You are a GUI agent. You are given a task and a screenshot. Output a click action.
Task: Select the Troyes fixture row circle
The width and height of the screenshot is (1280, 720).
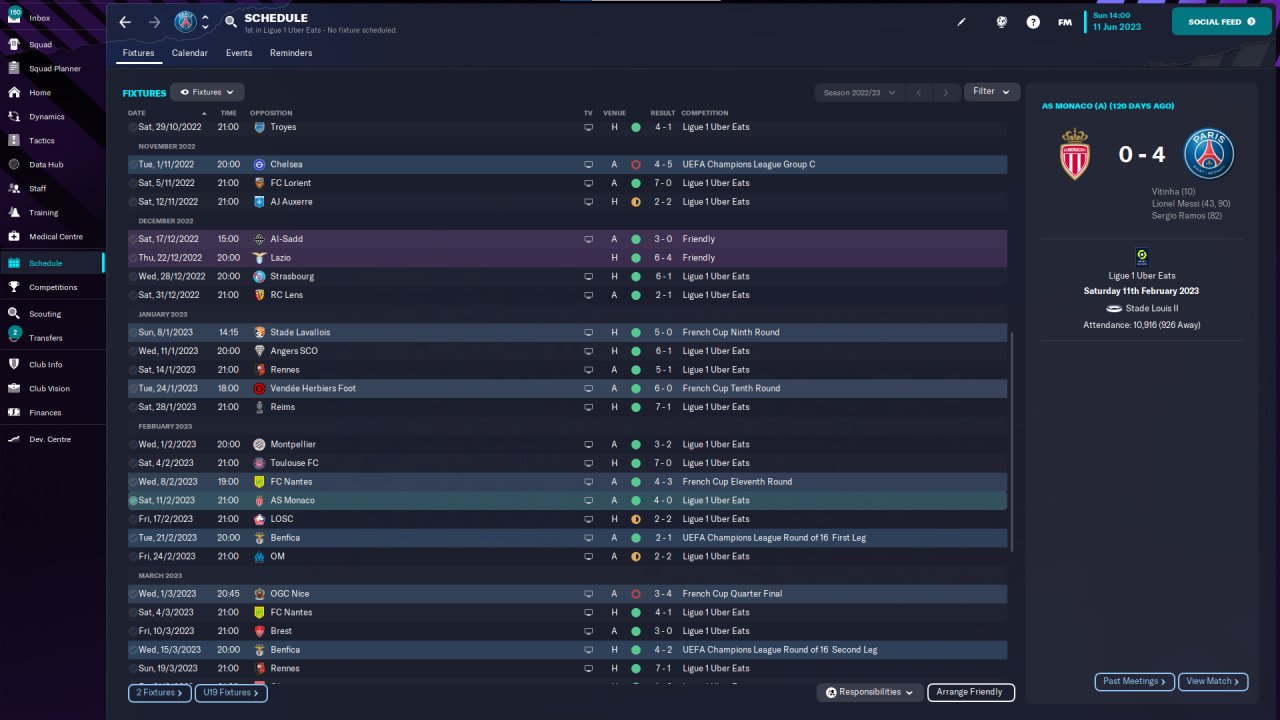(x=133, y=127)
